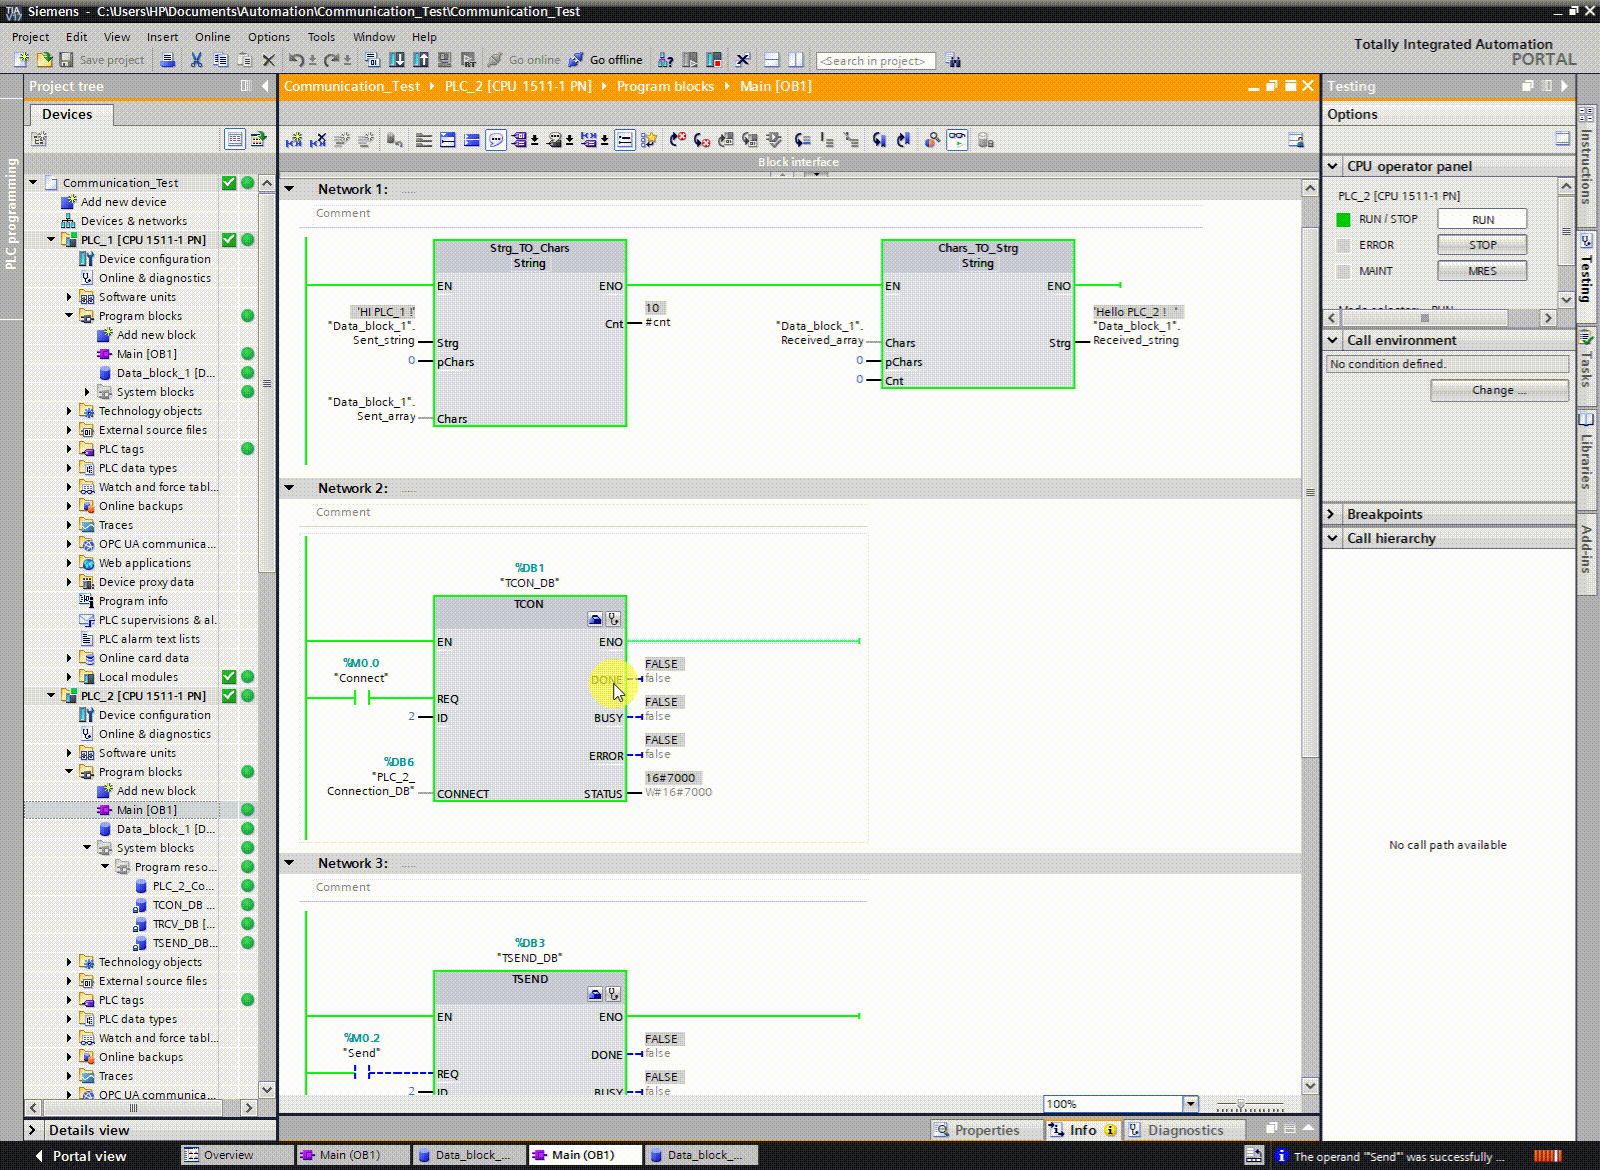The width and height of the screenshot is (1600, 1170).
Task: Click the Download to device icon
Action: click(x=397, y=60)
